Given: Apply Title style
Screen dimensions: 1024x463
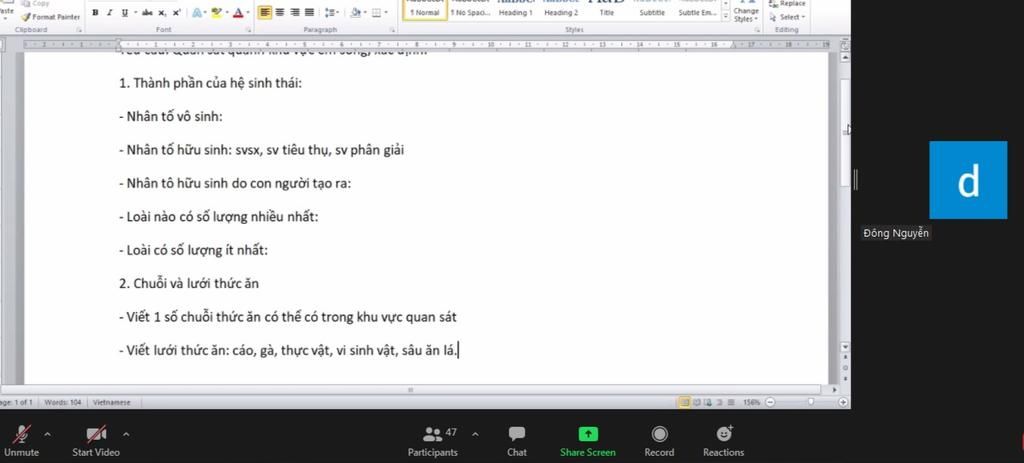Looking at the screenshot, I should pyautogui.click(x=606, y=9).
